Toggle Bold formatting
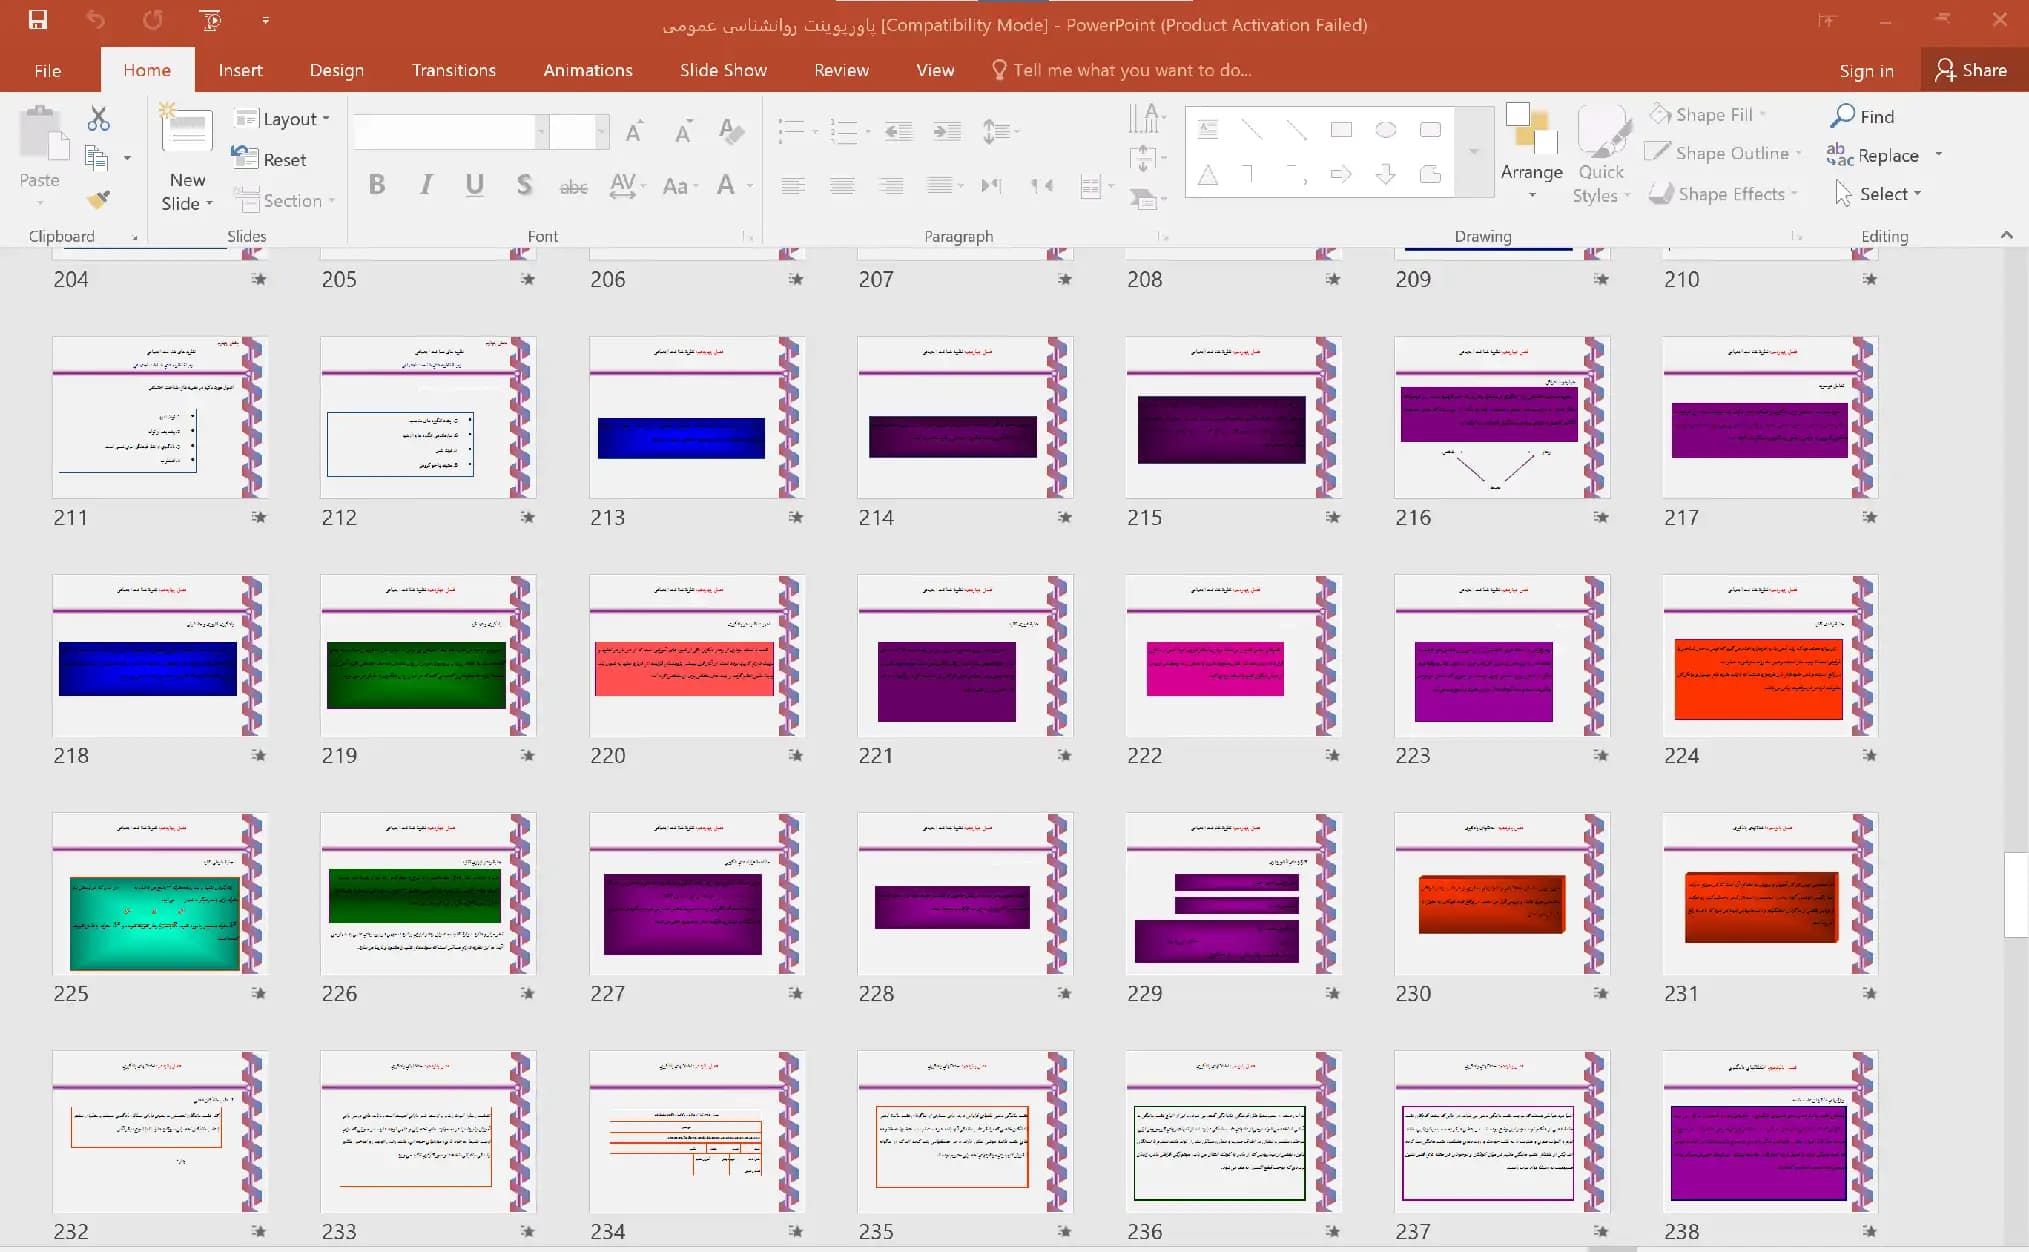Image resolution: width=2029 pixels, height=1252 pixels. coord(377,185)
